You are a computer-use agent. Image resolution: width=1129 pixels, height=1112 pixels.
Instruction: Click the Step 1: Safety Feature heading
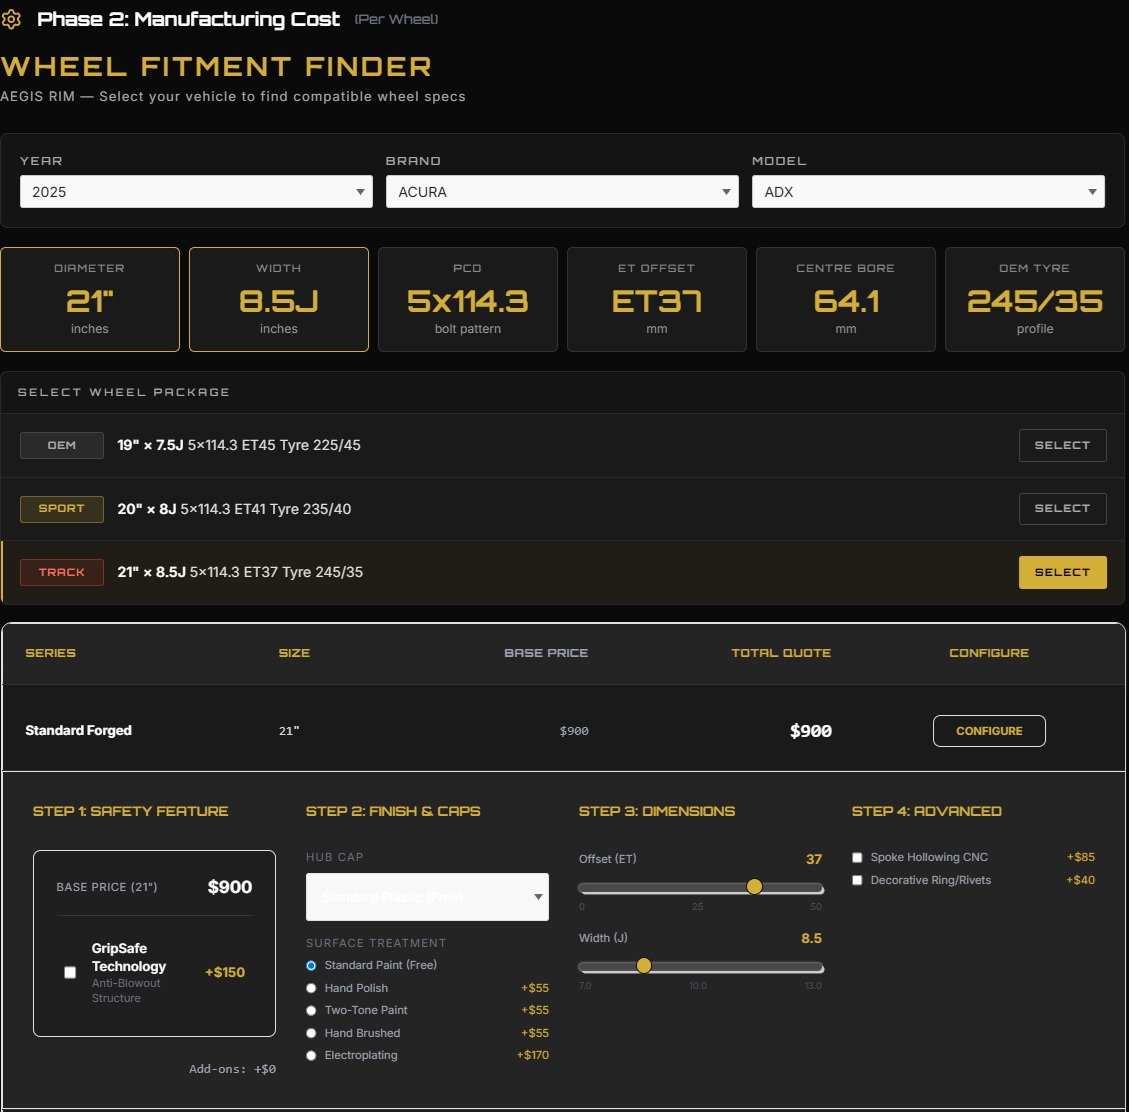coord(130,811)
